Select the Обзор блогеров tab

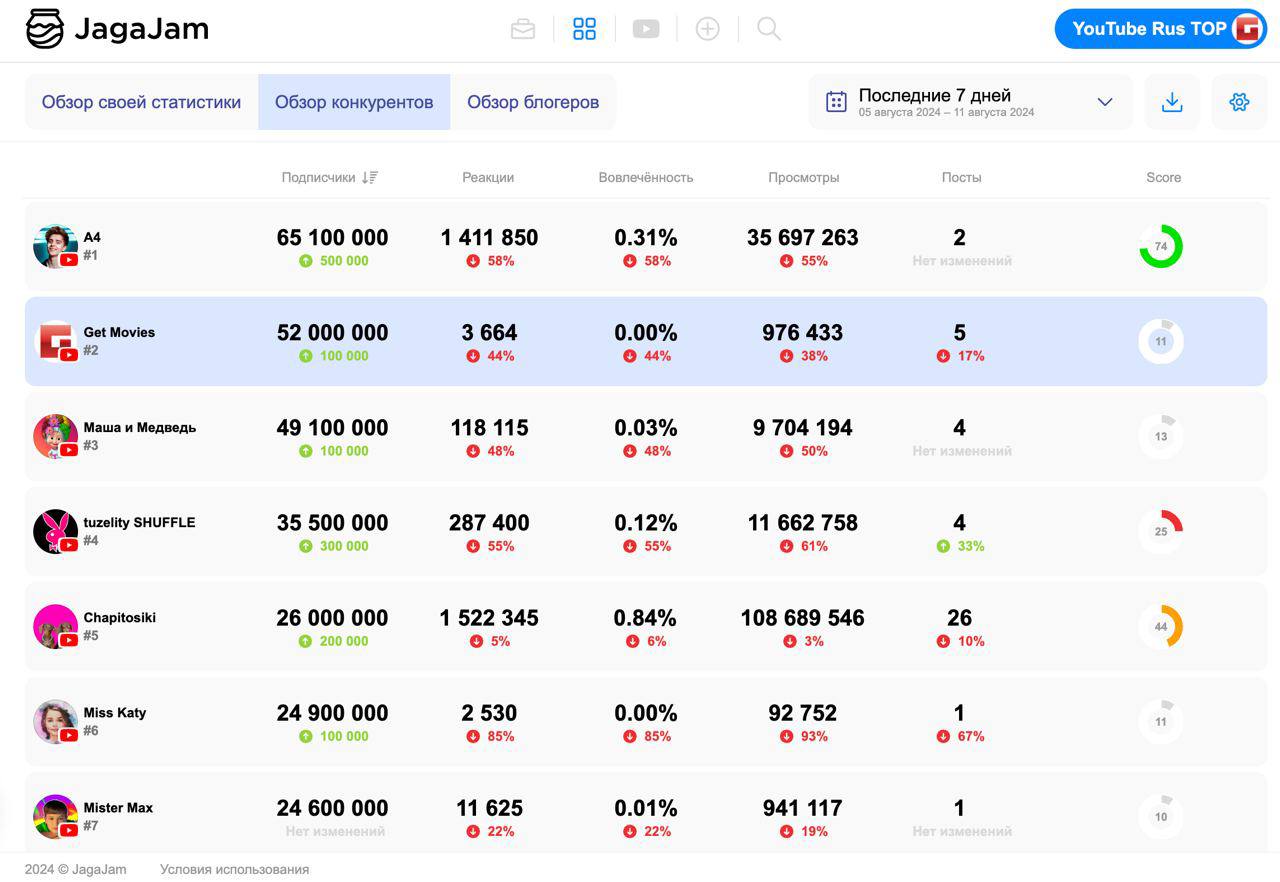pos(533,102)
